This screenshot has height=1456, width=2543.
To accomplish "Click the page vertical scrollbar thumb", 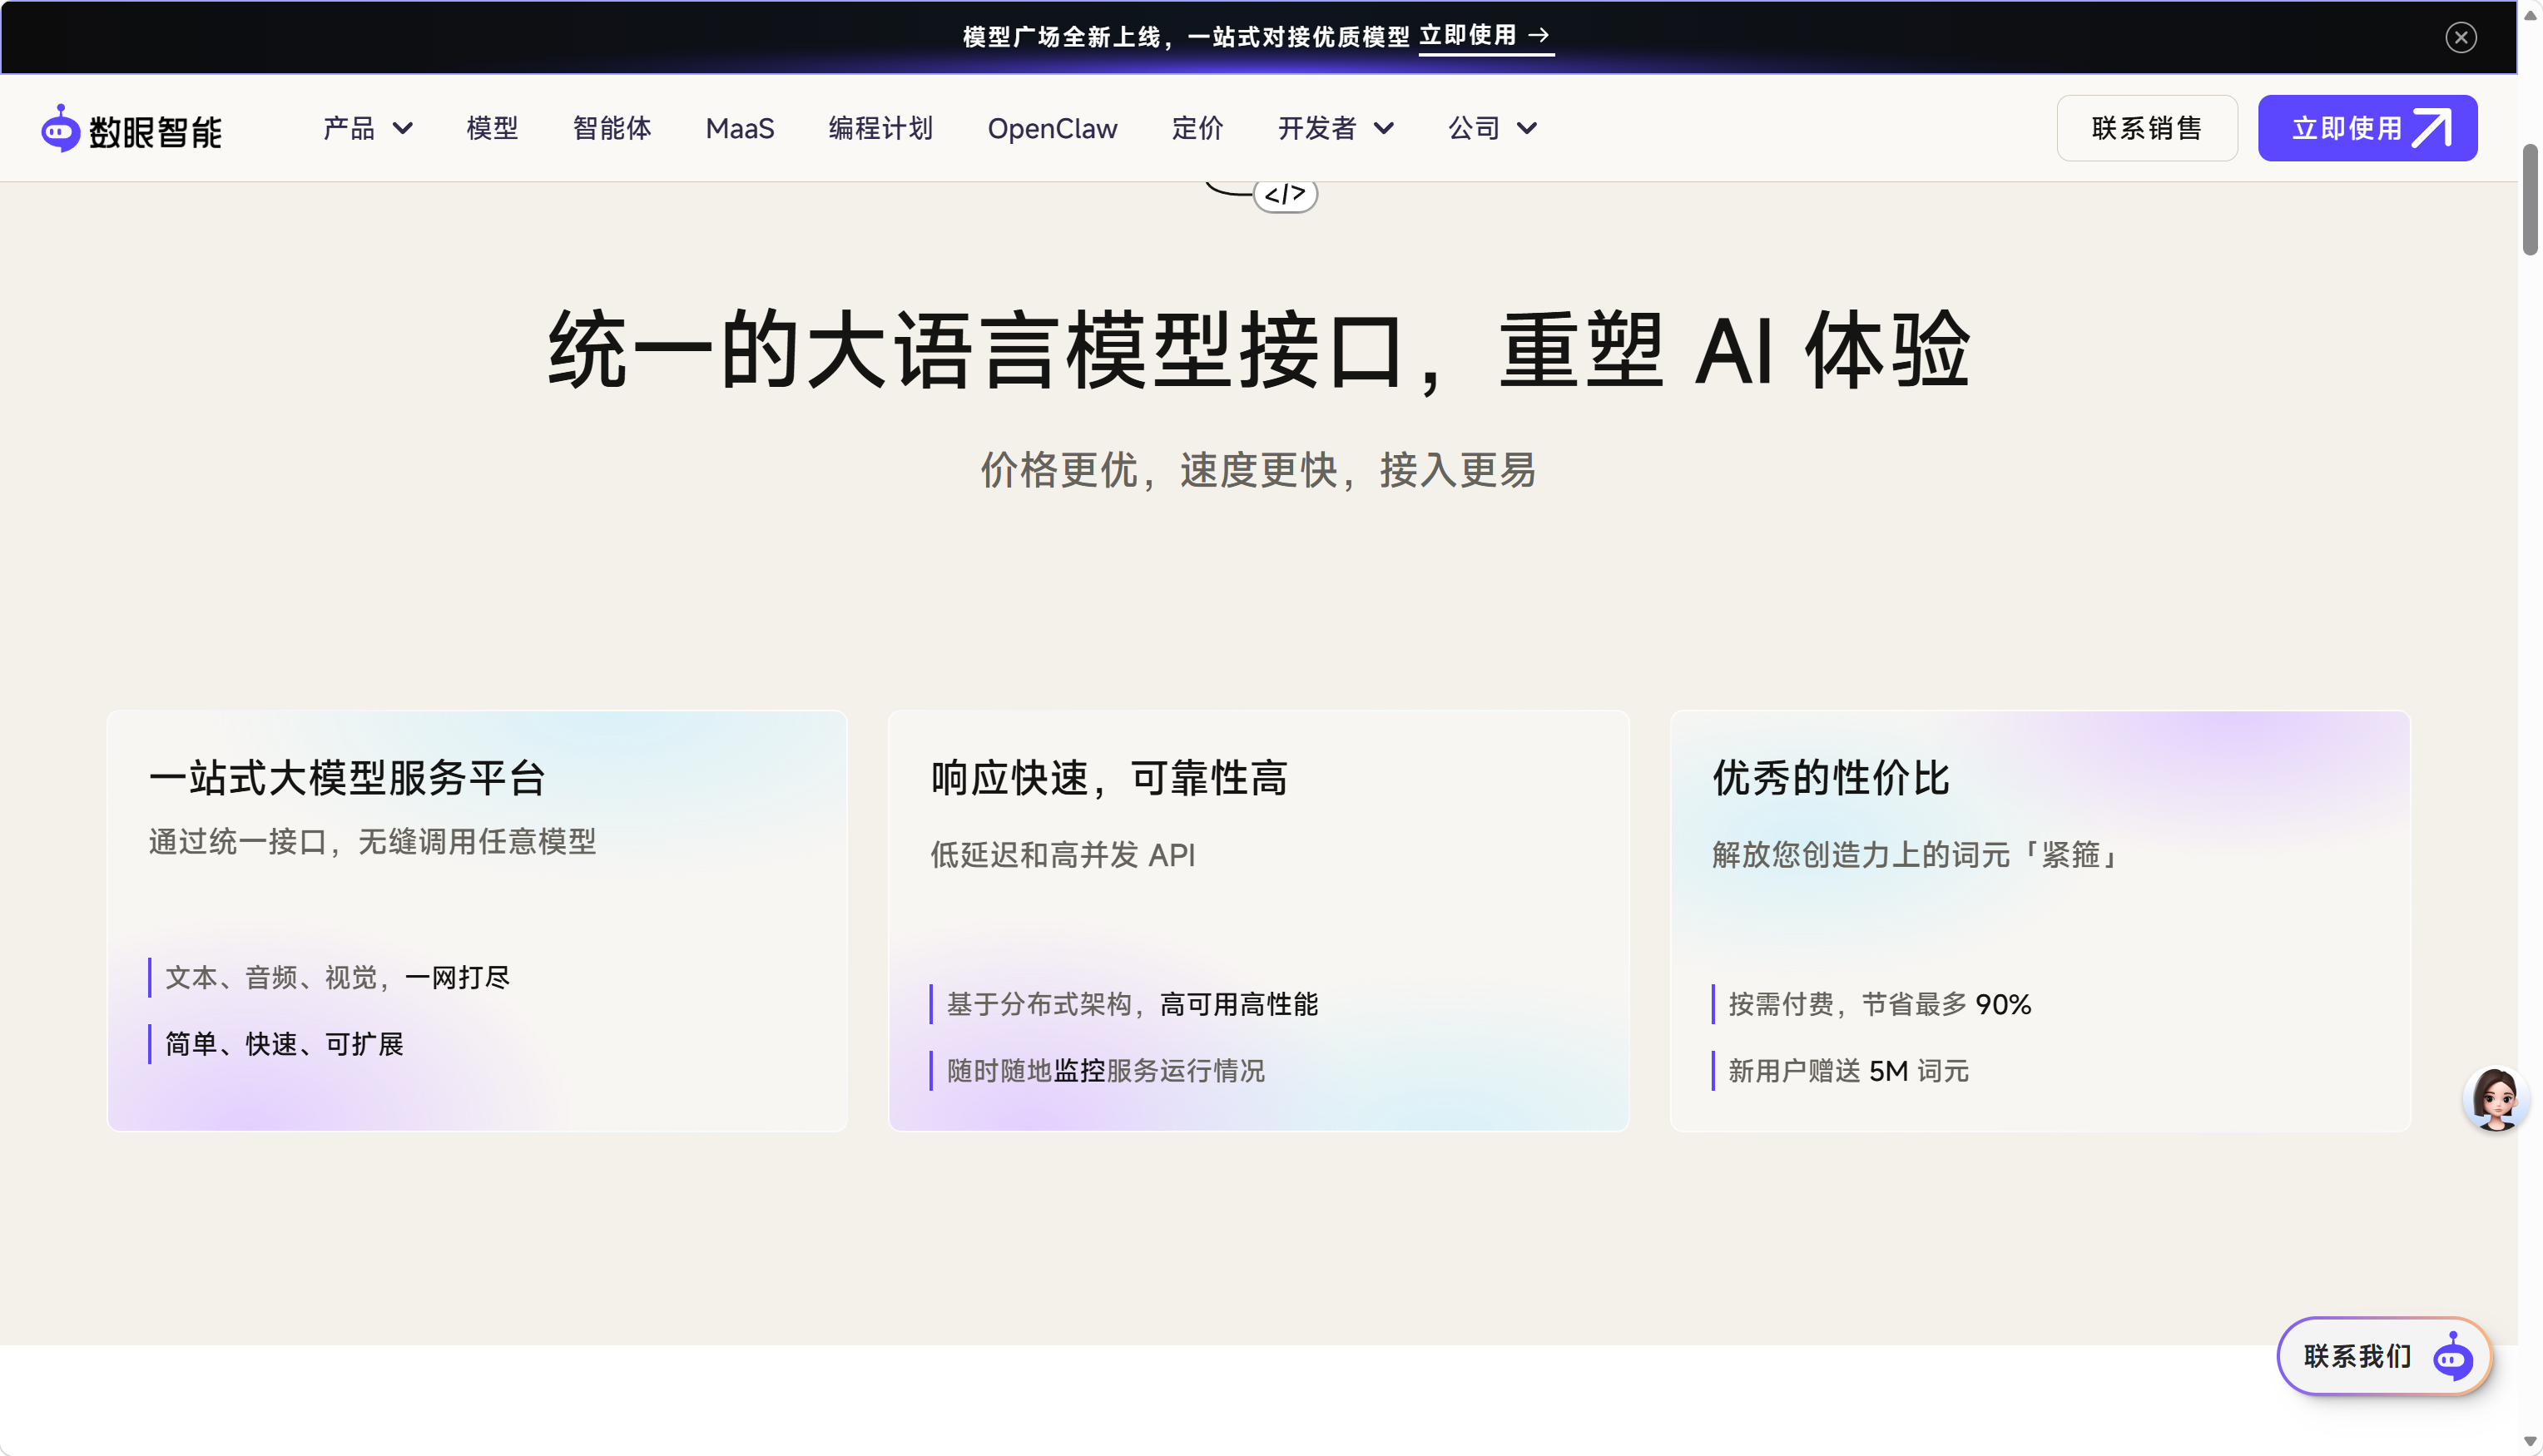I will 2530,200.
